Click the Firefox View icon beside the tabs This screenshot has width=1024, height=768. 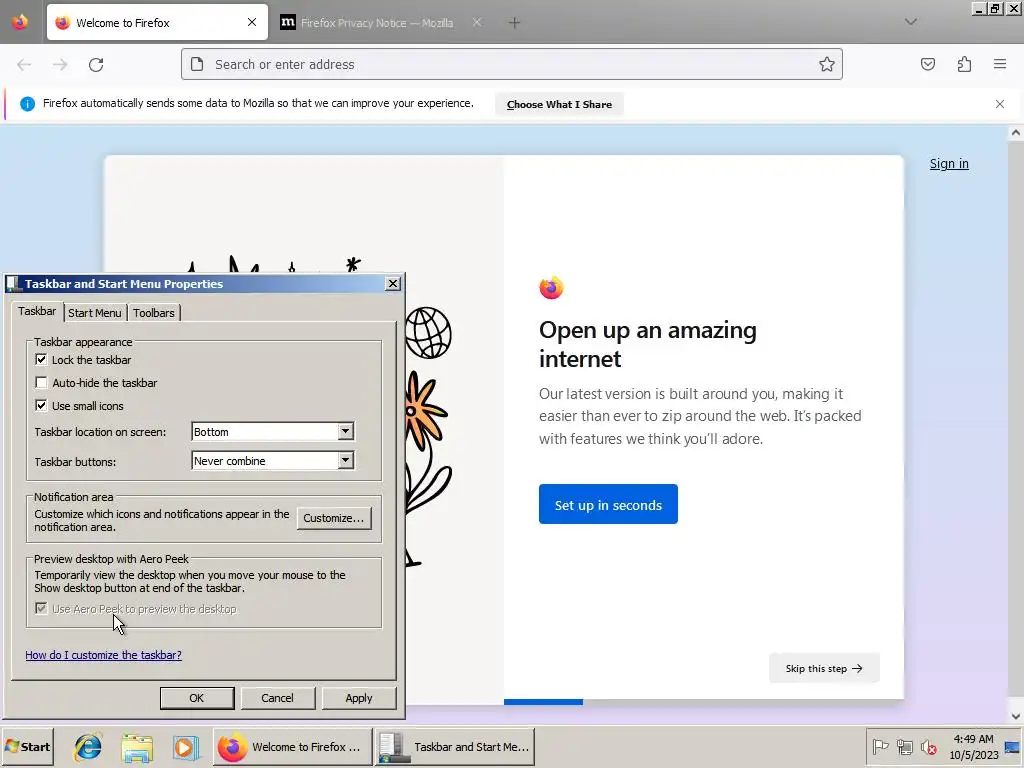coord(20,22)
